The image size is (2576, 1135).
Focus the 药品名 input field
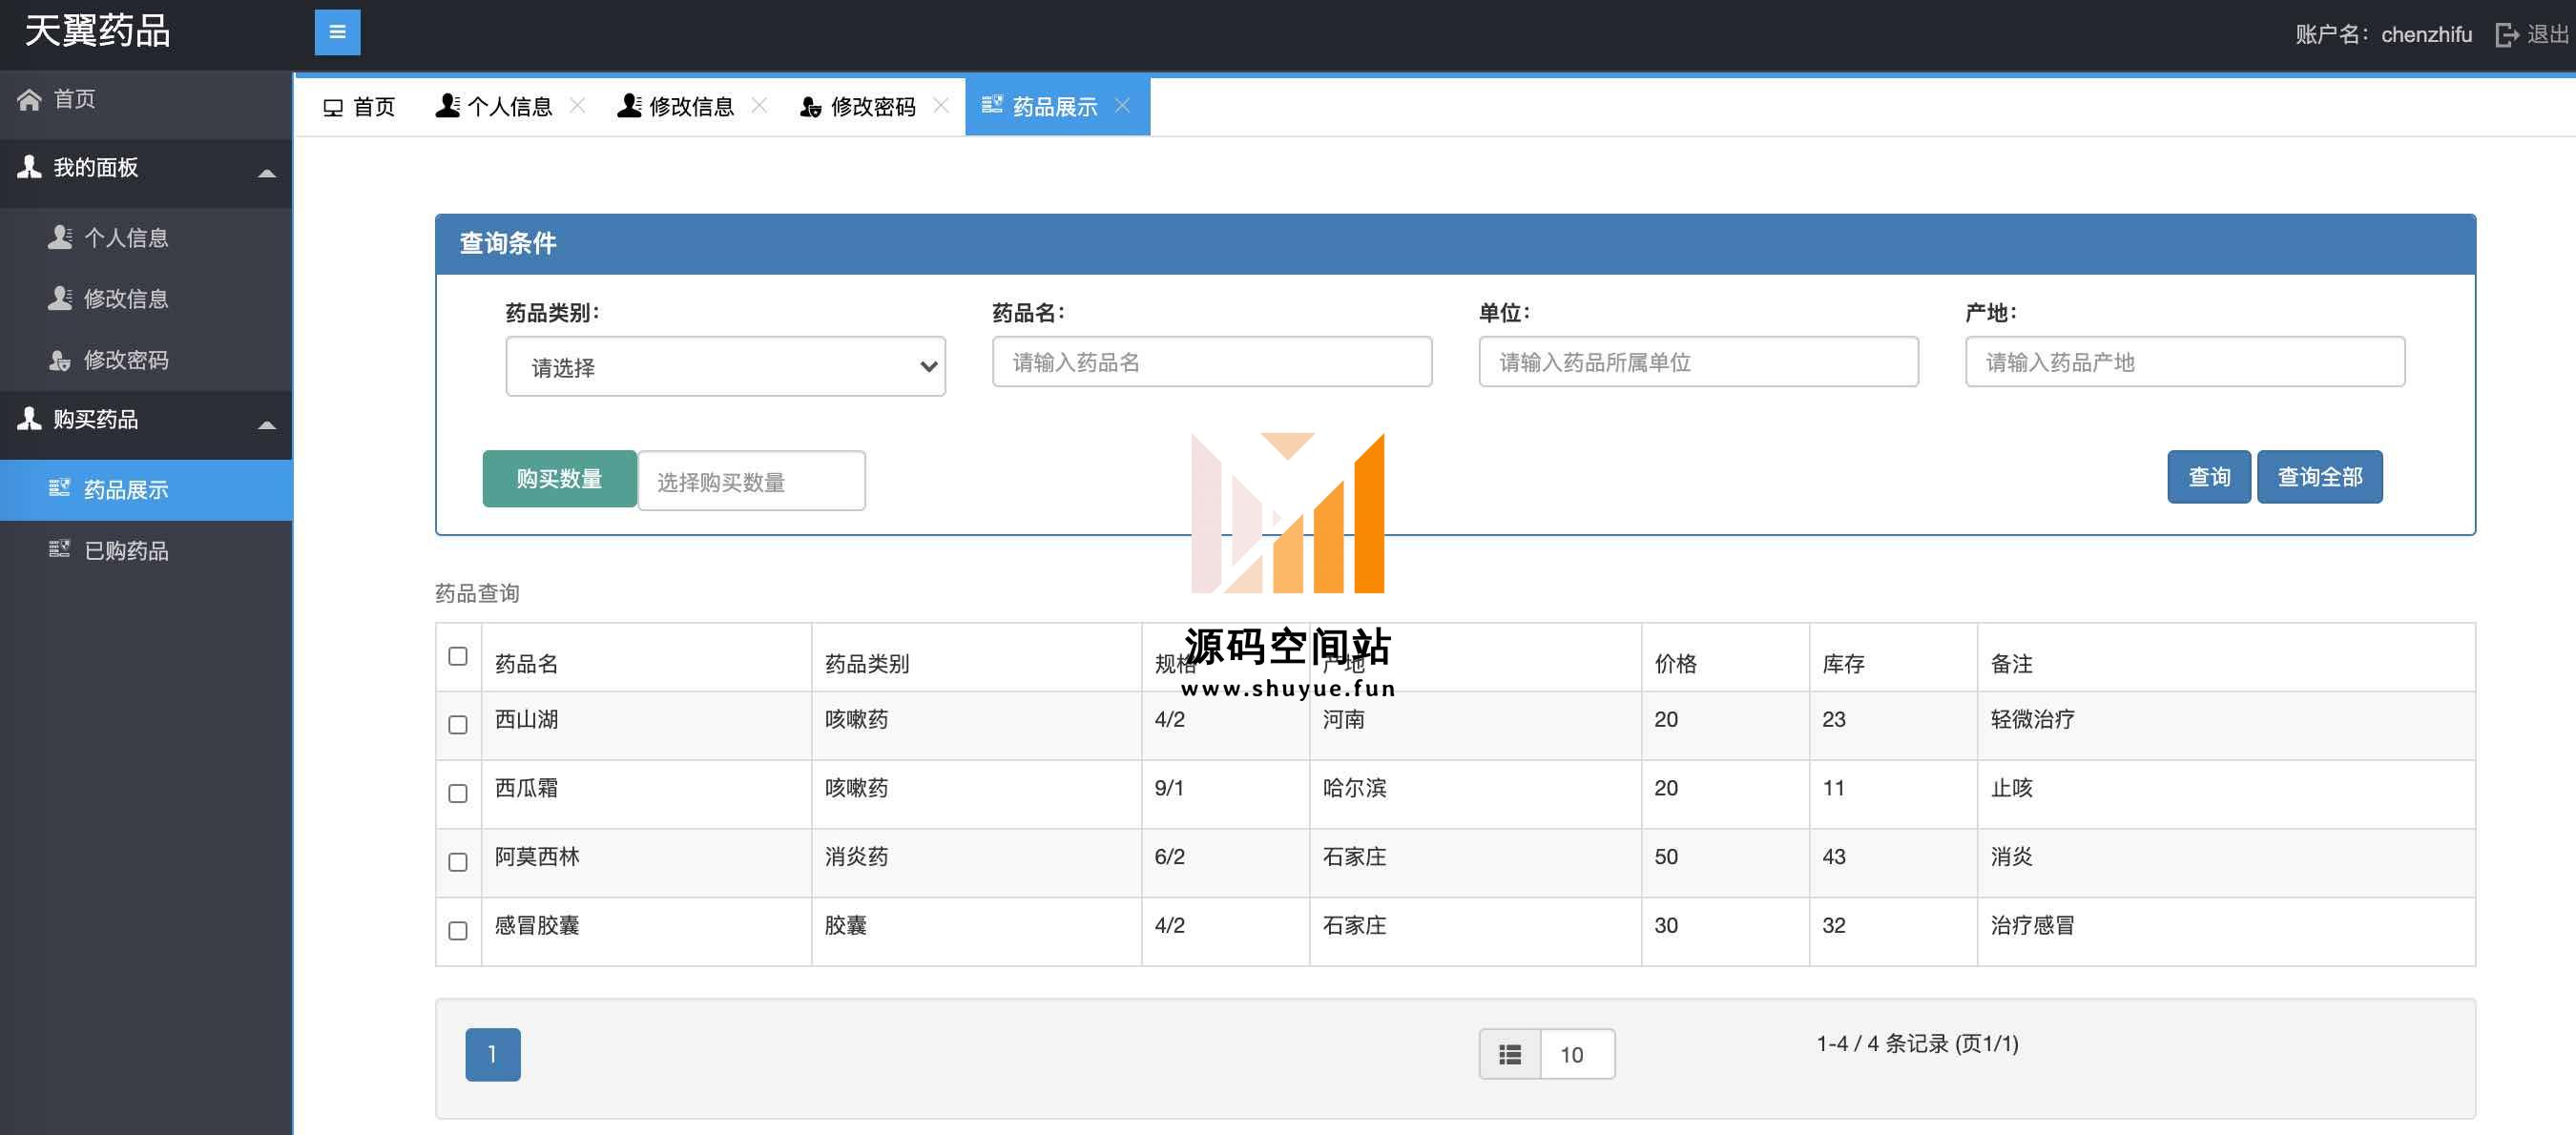point(1211,362)
